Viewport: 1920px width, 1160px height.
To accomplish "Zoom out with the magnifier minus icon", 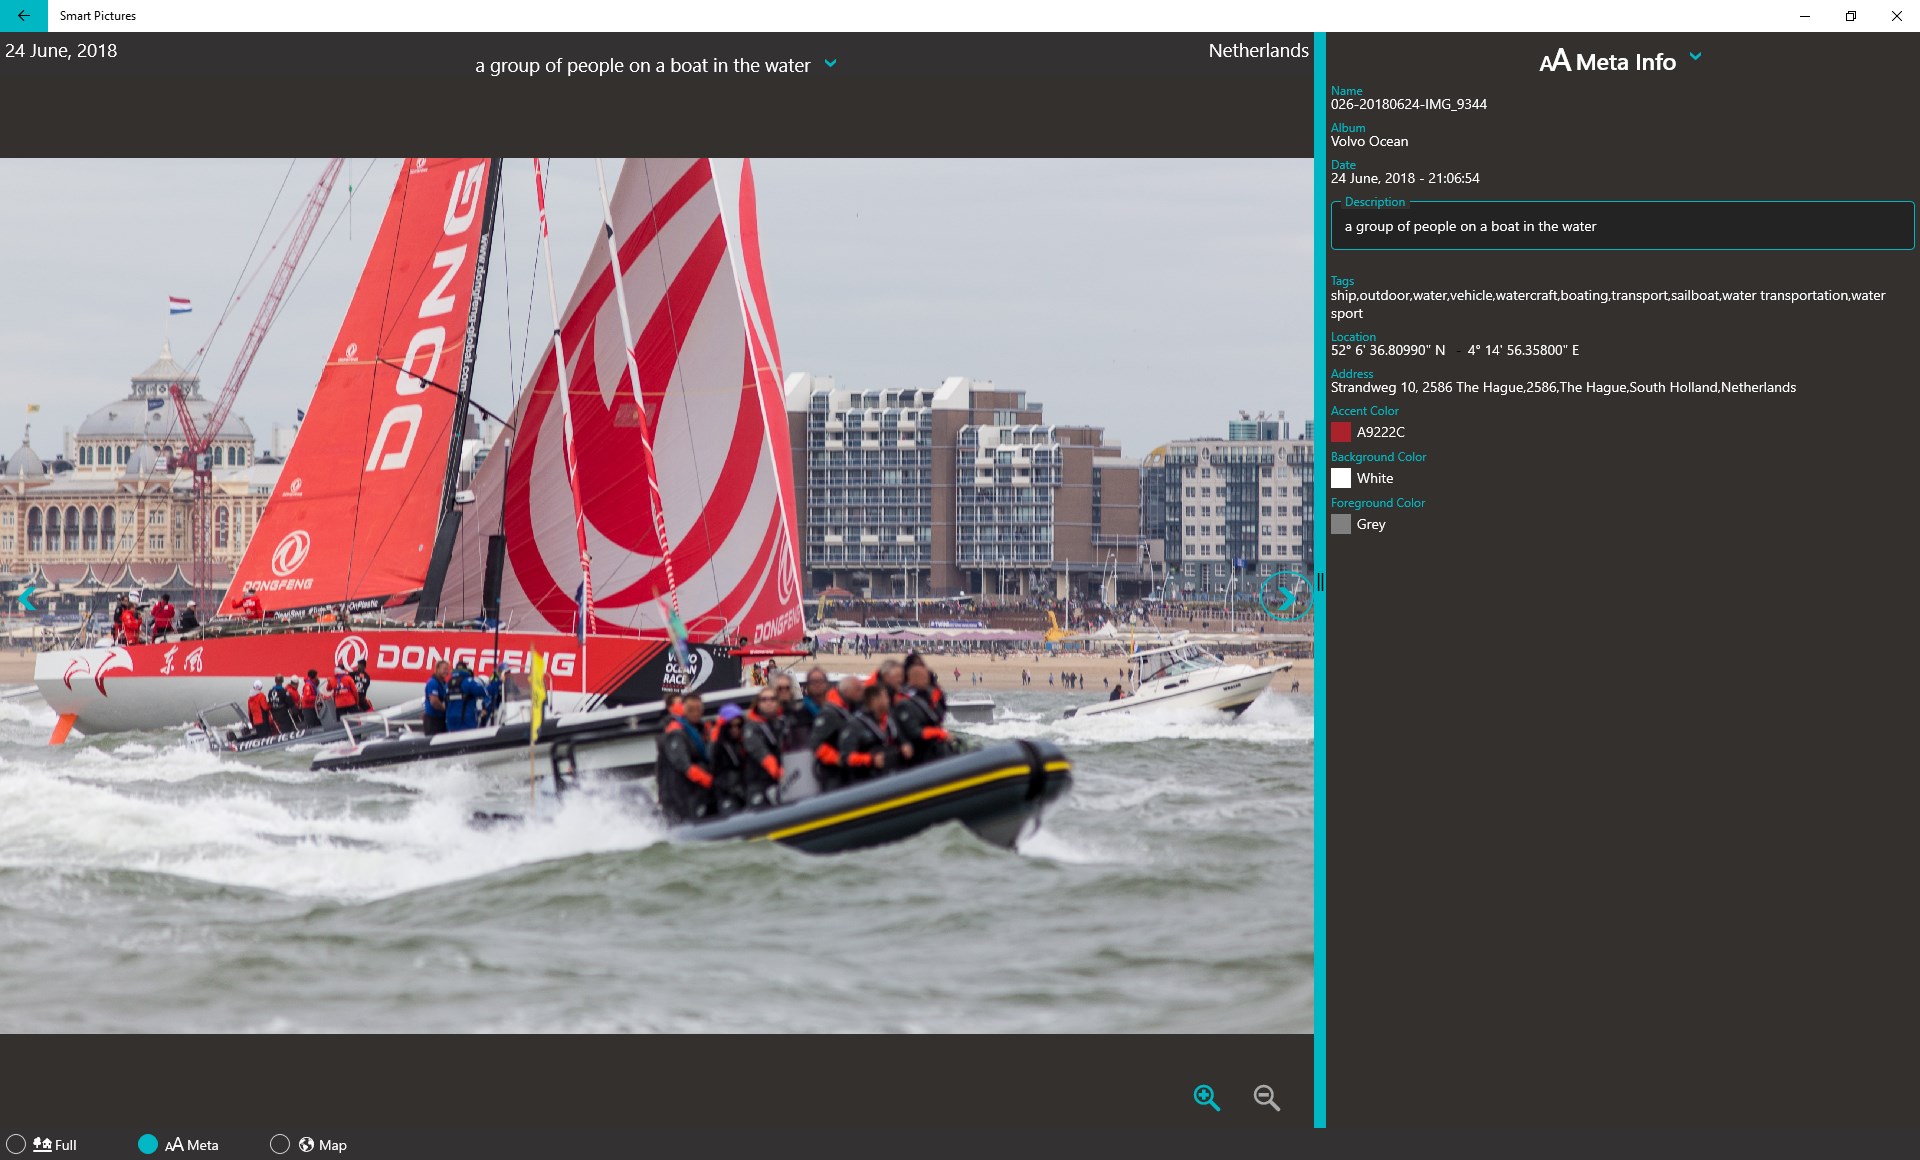I will [1266, 1097].
